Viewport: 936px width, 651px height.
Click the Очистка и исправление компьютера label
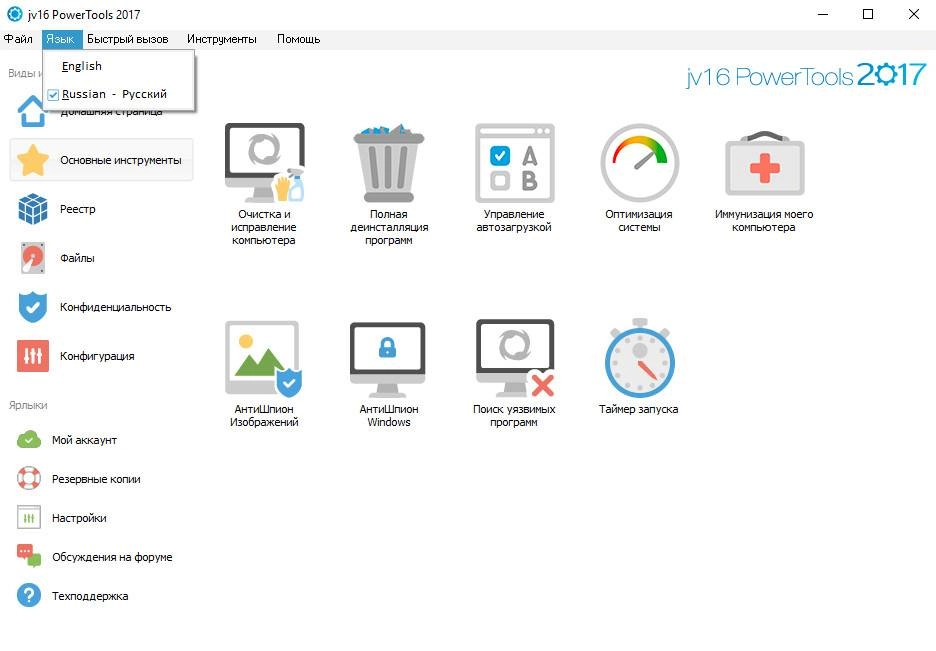point(264,227)
